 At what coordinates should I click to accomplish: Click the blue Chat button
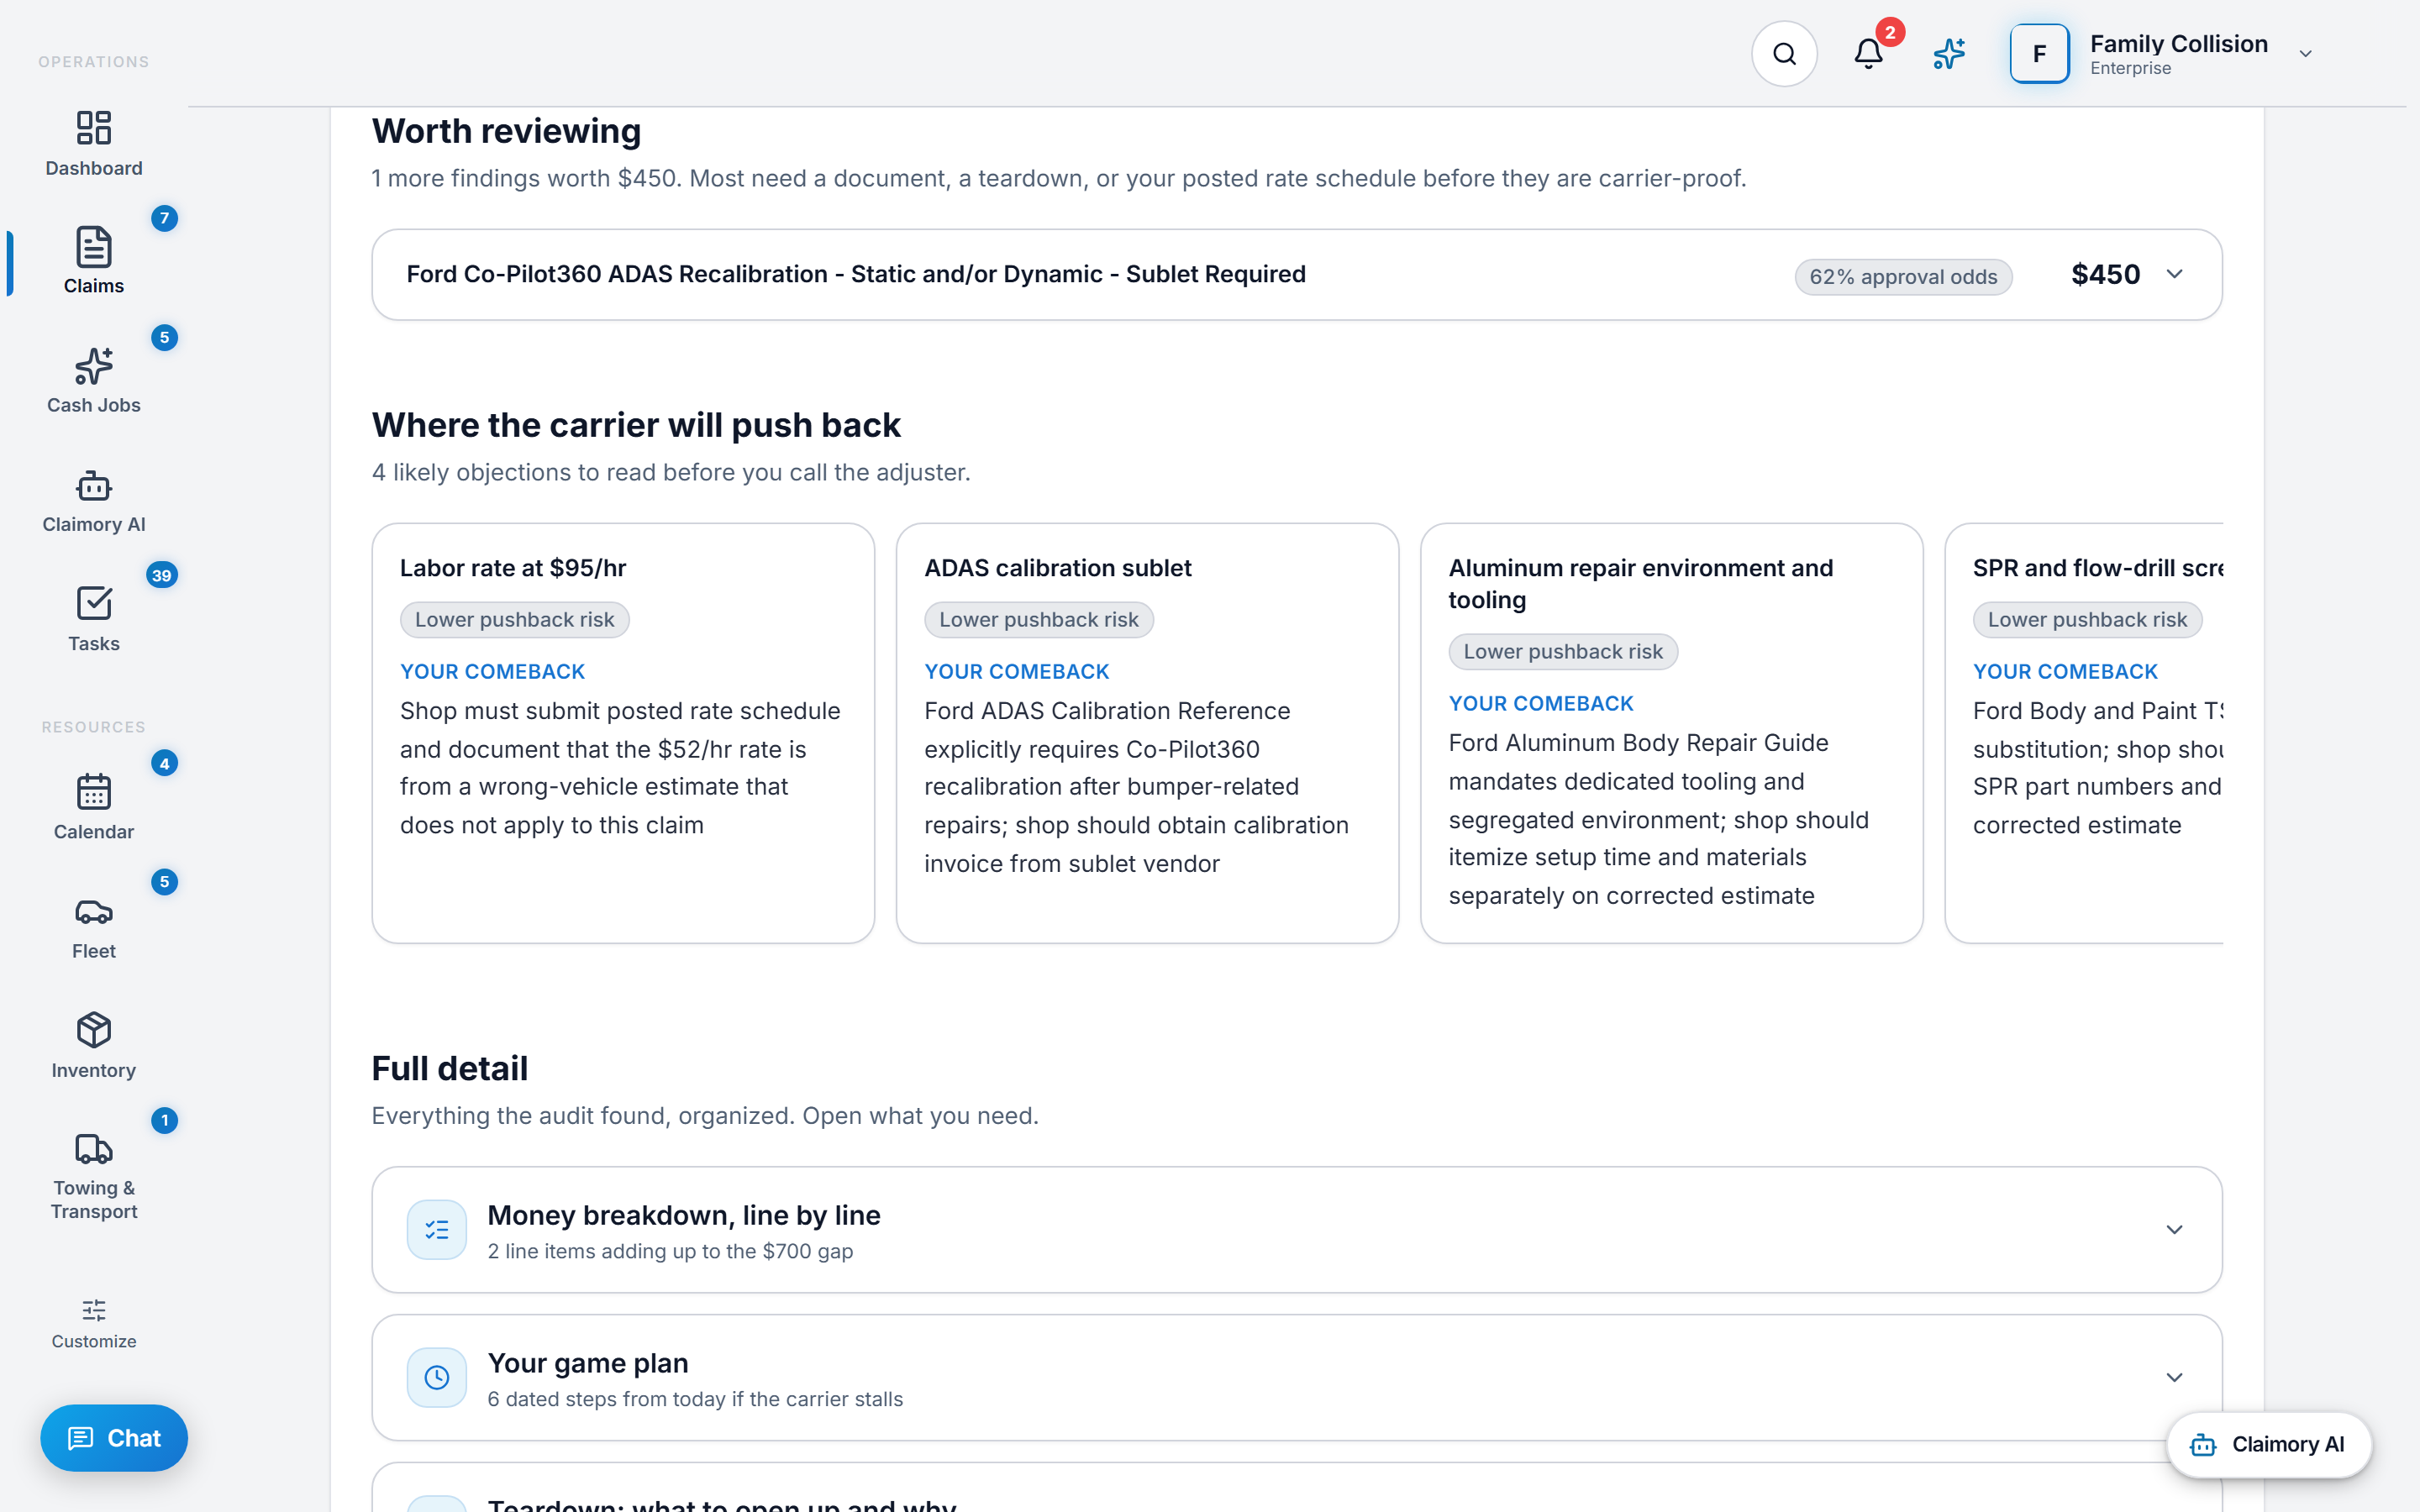pyautogui.click(x=114, y=1438)
